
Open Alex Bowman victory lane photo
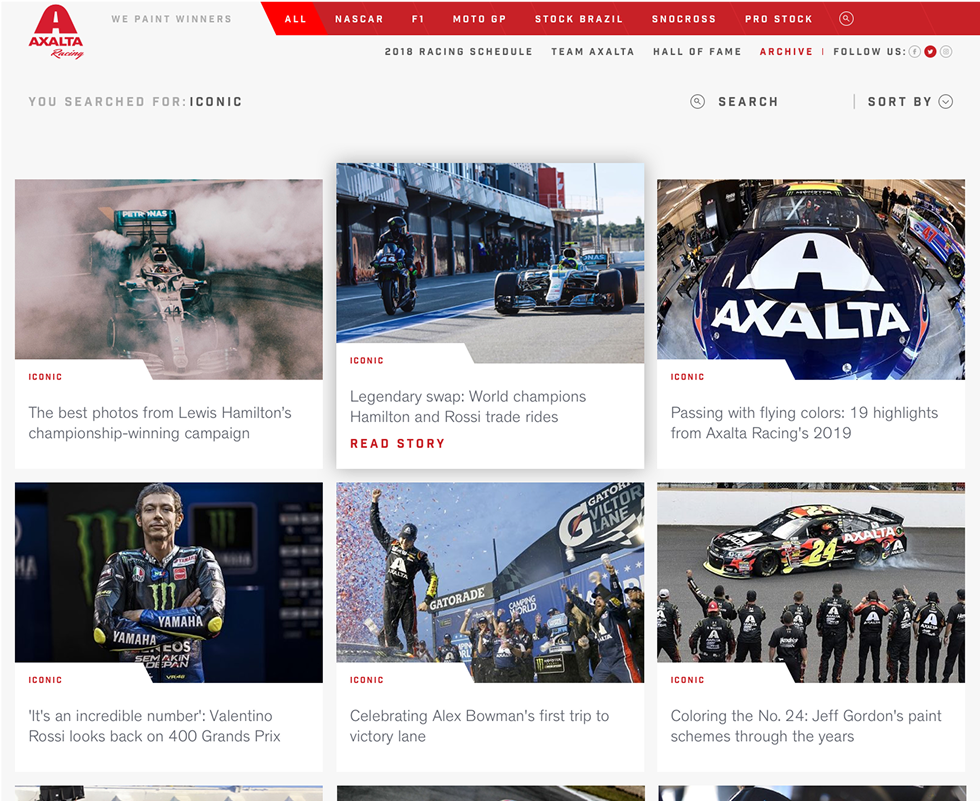click(x=490, y=582)
